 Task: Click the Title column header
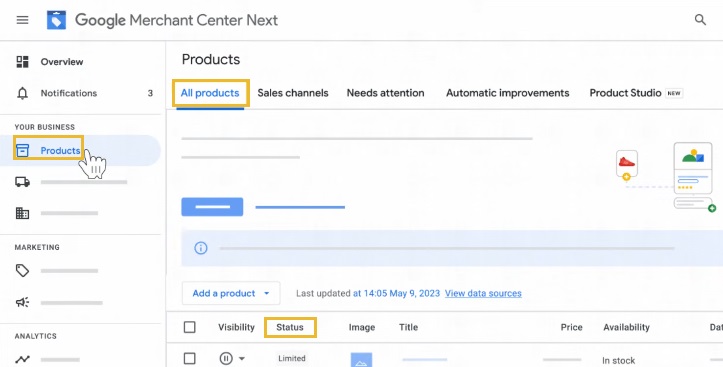(409, 327)
